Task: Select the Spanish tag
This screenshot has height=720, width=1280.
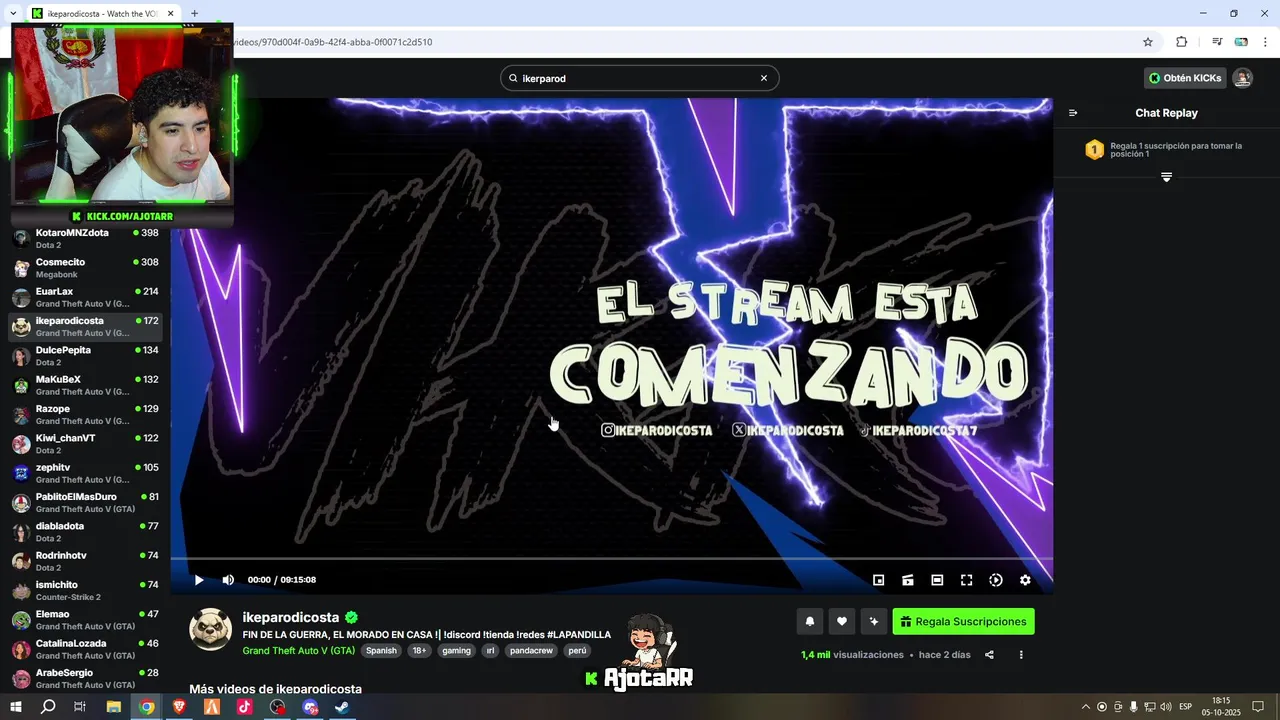Action: click(381, 650)
